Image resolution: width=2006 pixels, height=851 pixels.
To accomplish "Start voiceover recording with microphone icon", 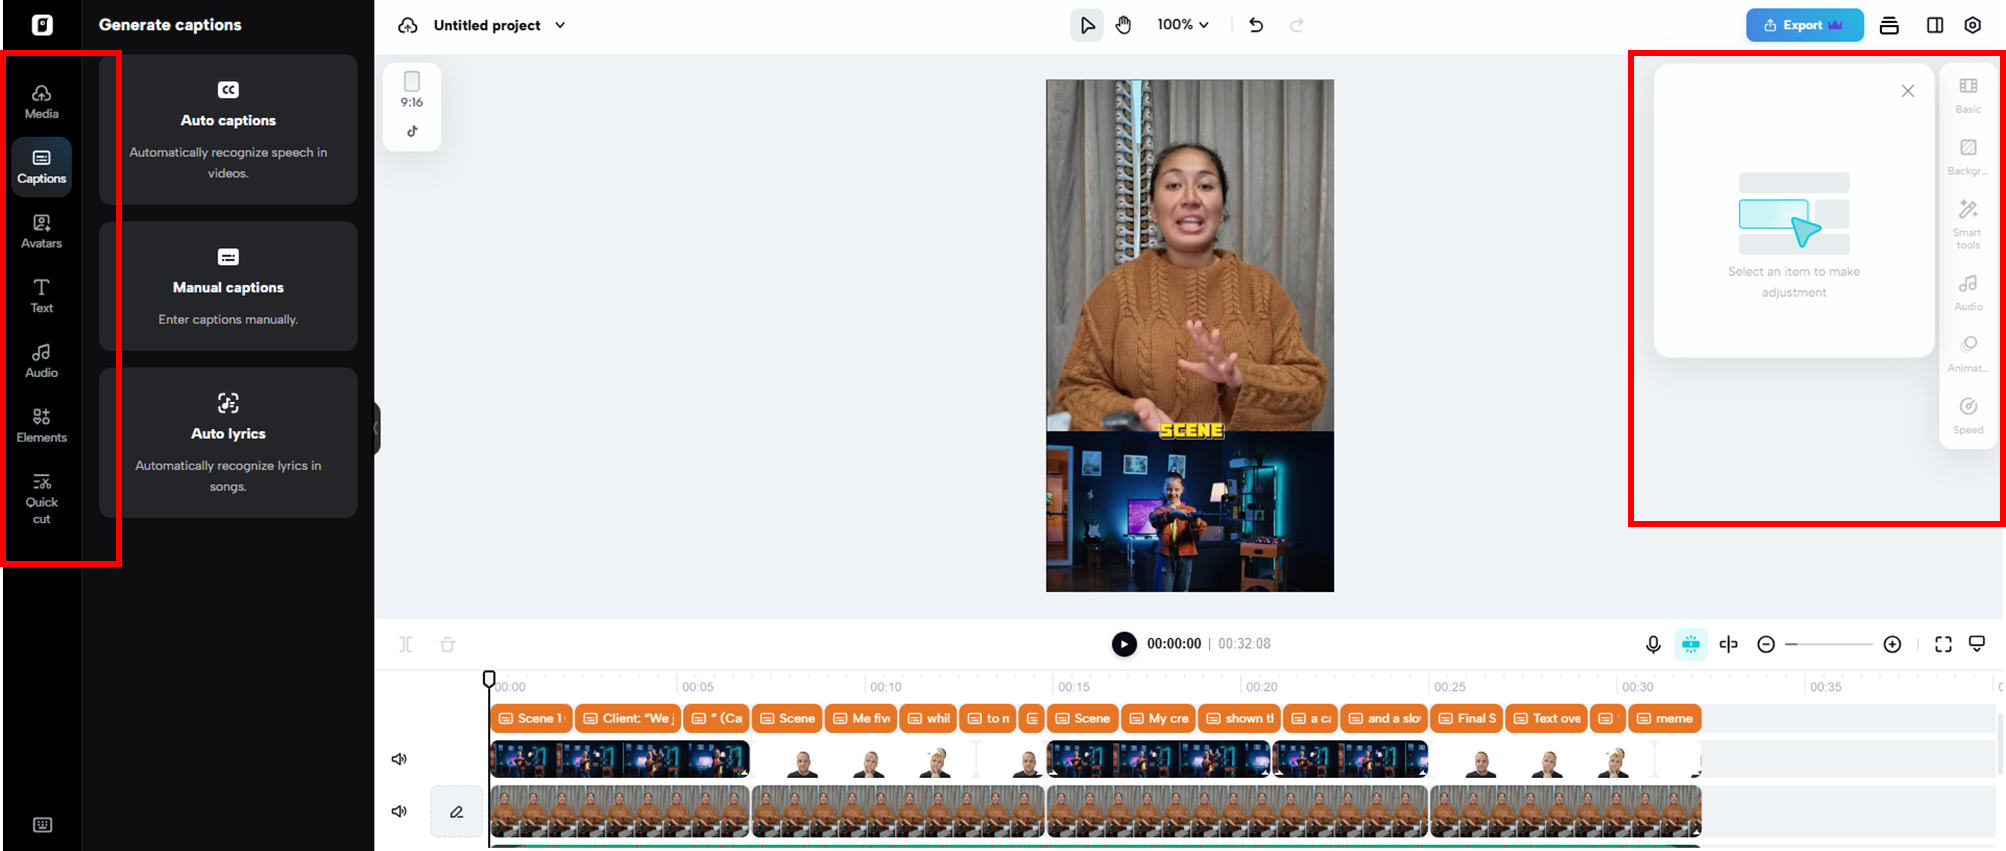I will pos(1653,644).
